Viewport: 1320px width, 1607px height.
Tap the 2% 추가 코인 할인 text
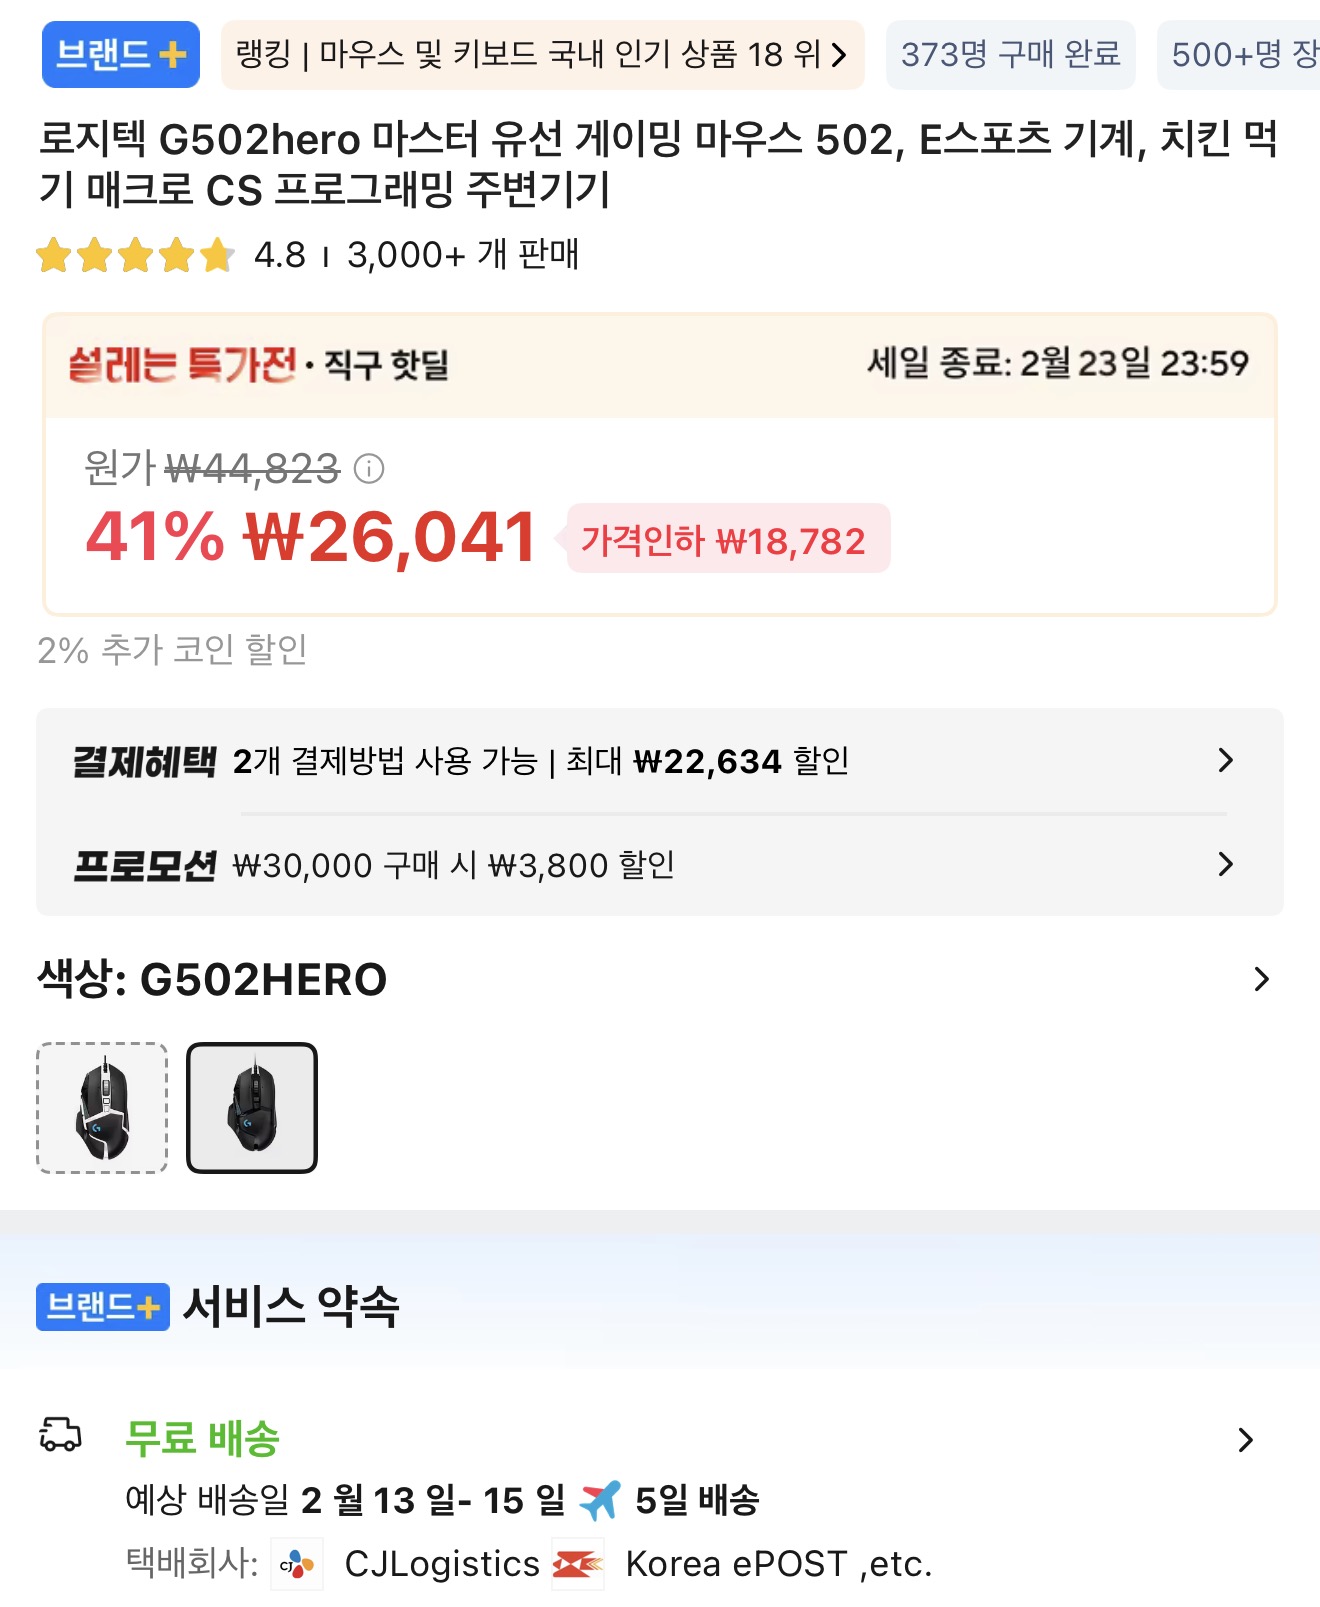[172, 650]
